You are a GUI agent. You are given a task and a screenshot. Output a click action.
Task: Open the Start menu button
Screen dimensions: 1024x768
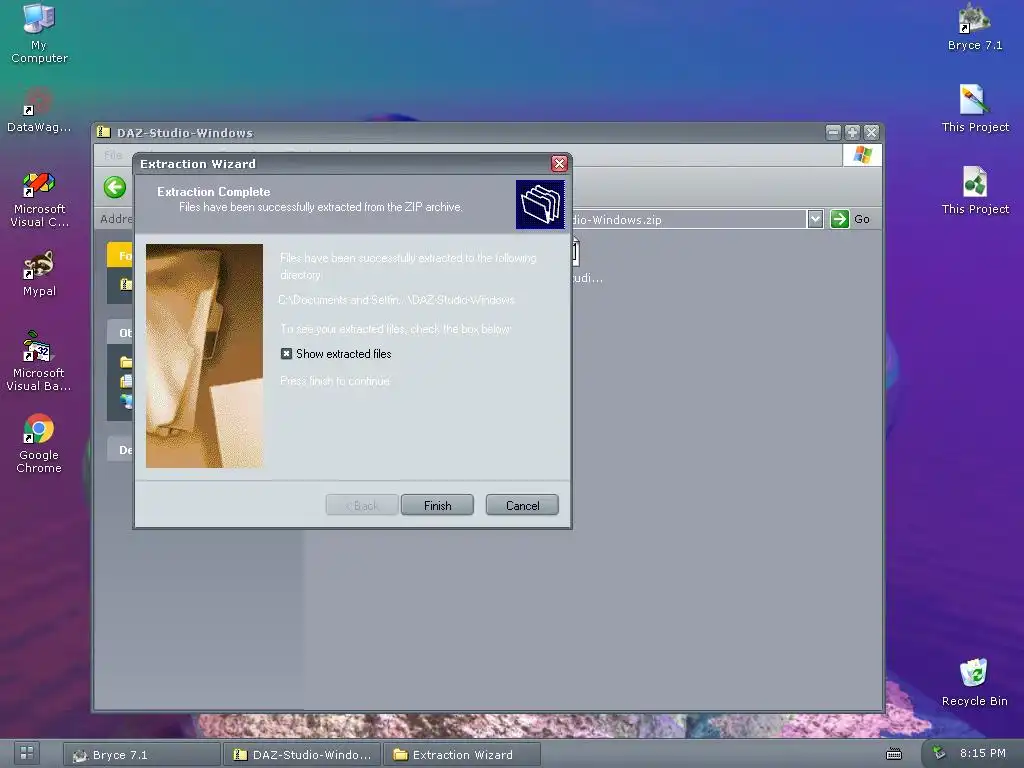click(27, 753)
